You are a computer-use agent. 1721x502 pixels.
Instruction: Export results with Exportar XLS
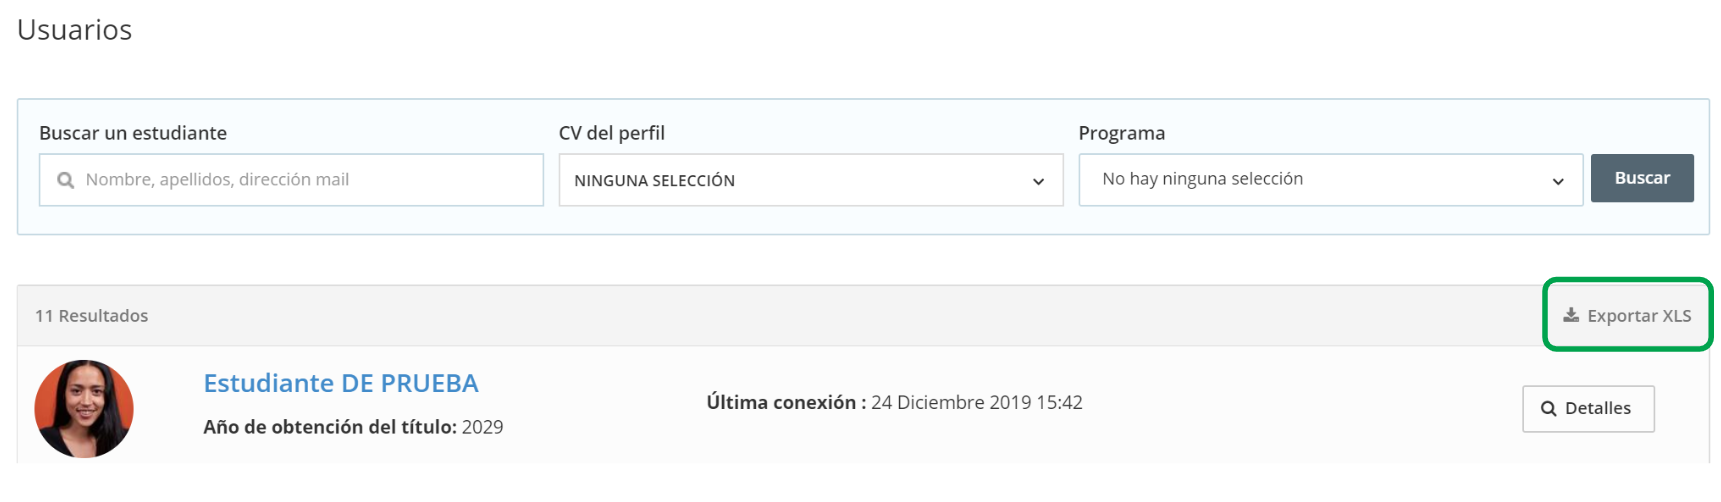1627,315
